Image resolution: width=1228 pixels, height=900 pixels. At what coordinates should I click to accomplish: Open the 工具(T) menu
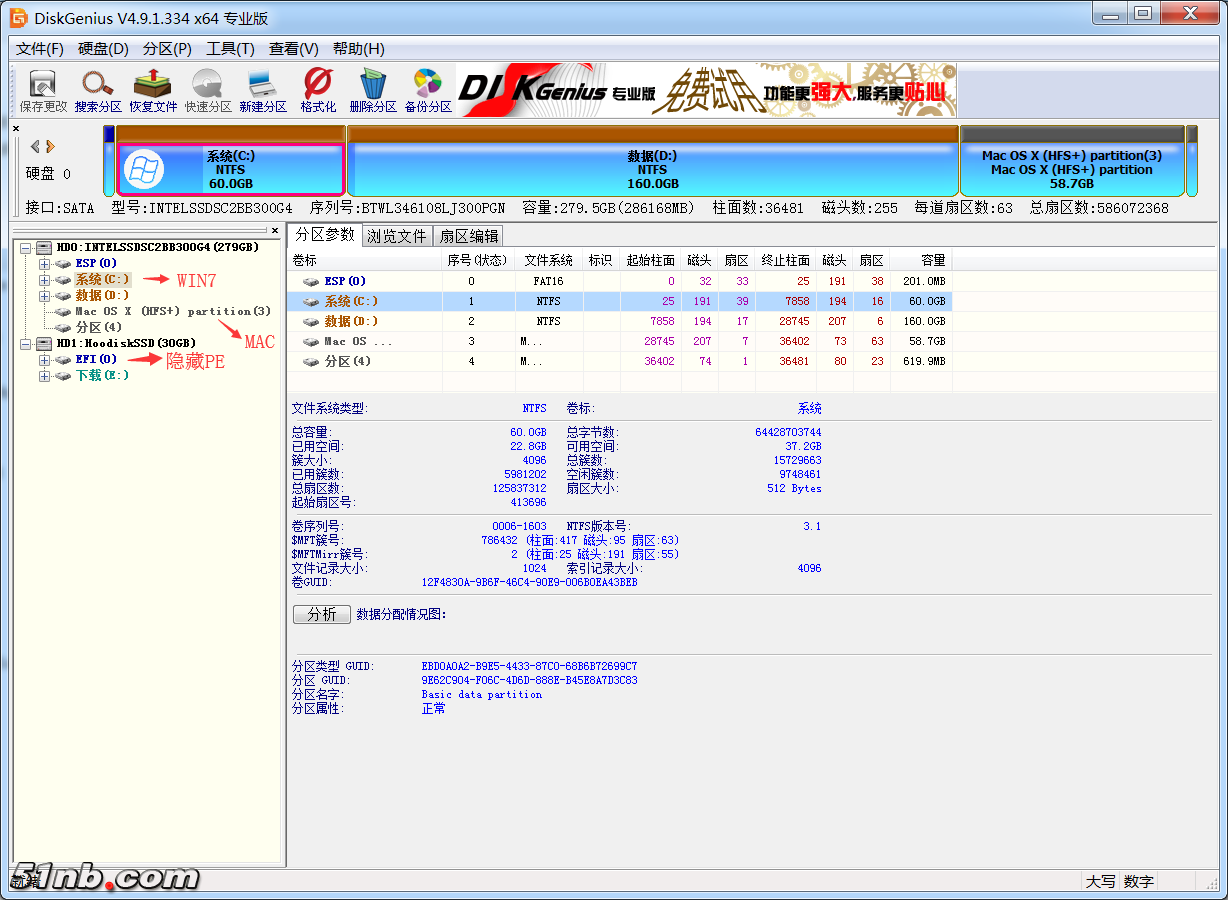pyautogui.click(x=229, y=48)
